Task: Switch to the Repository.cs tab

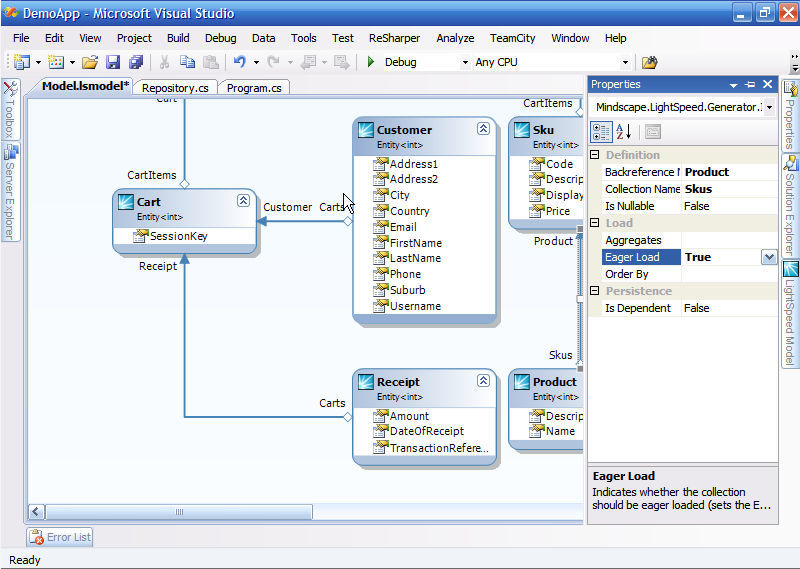Action: [x=175, y=88]
